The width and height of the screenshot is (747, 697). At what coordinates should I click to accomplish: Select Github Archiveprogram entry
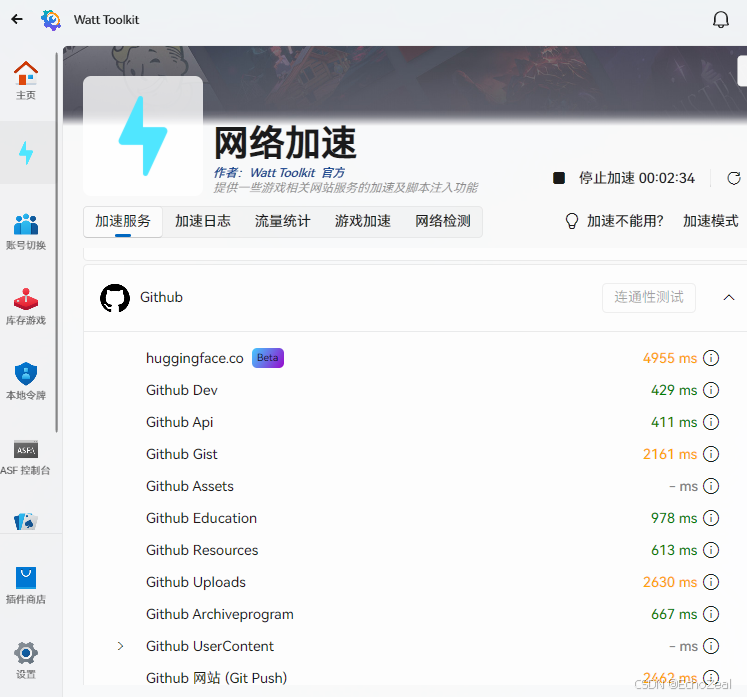pos(220,614)
